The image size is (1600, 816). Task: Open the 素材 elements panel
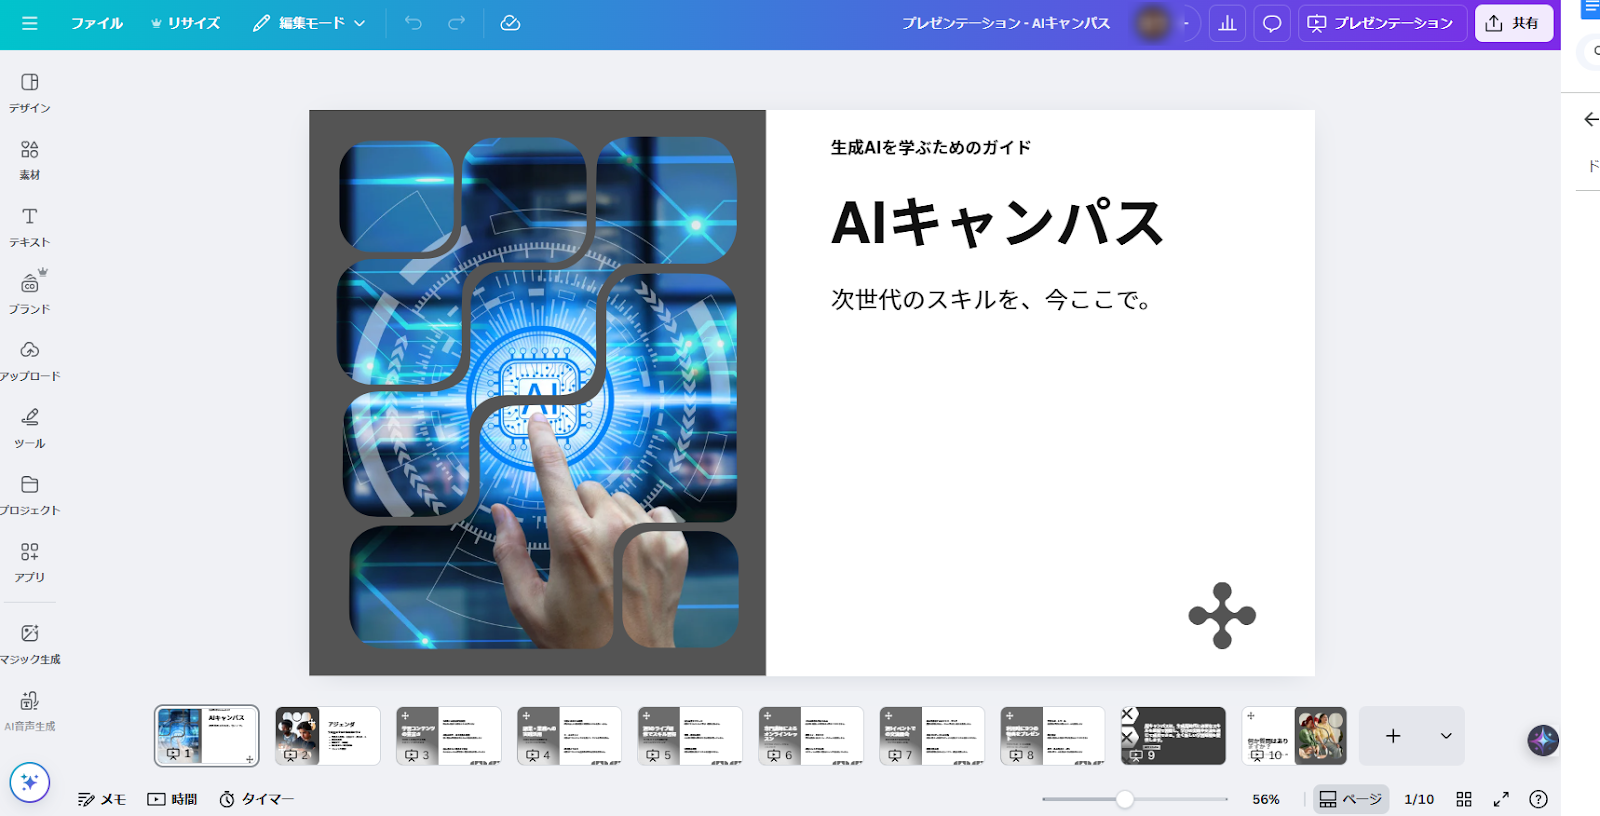pyautogui.click(x=30, y=159)
